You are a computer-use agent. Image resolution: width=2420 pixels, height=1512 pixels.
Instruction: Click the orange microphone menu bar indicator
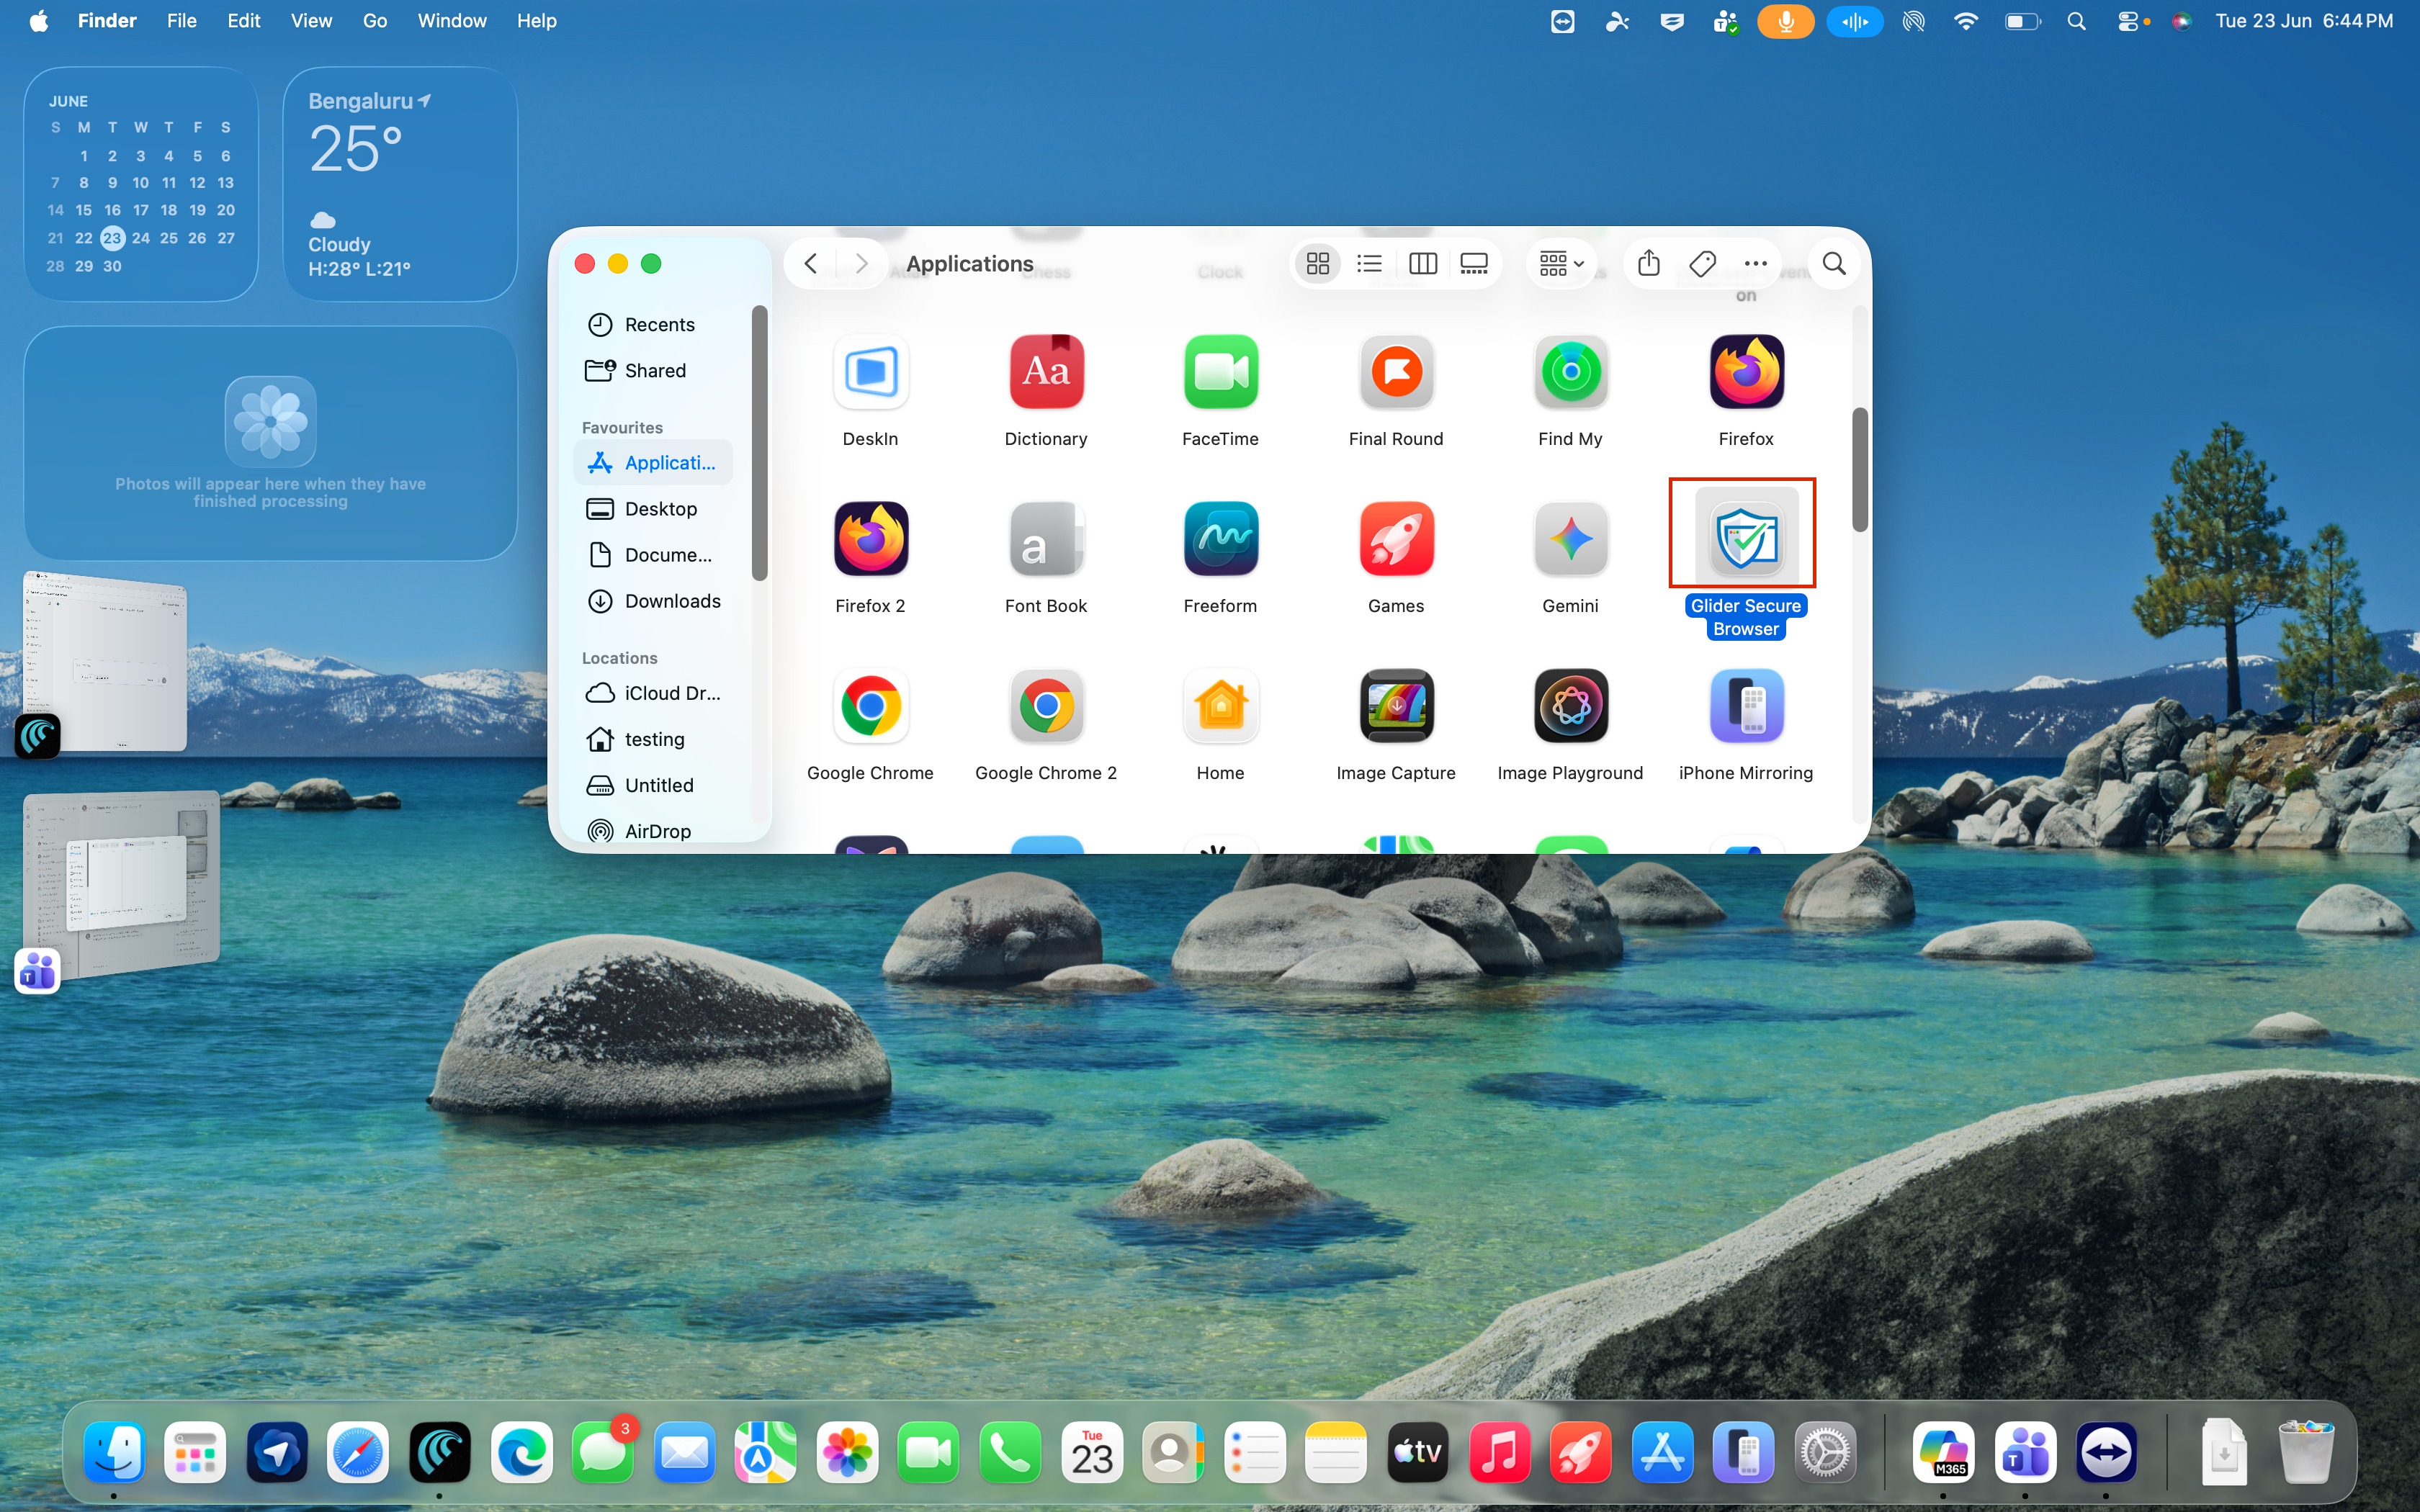tap(1786, 21)
